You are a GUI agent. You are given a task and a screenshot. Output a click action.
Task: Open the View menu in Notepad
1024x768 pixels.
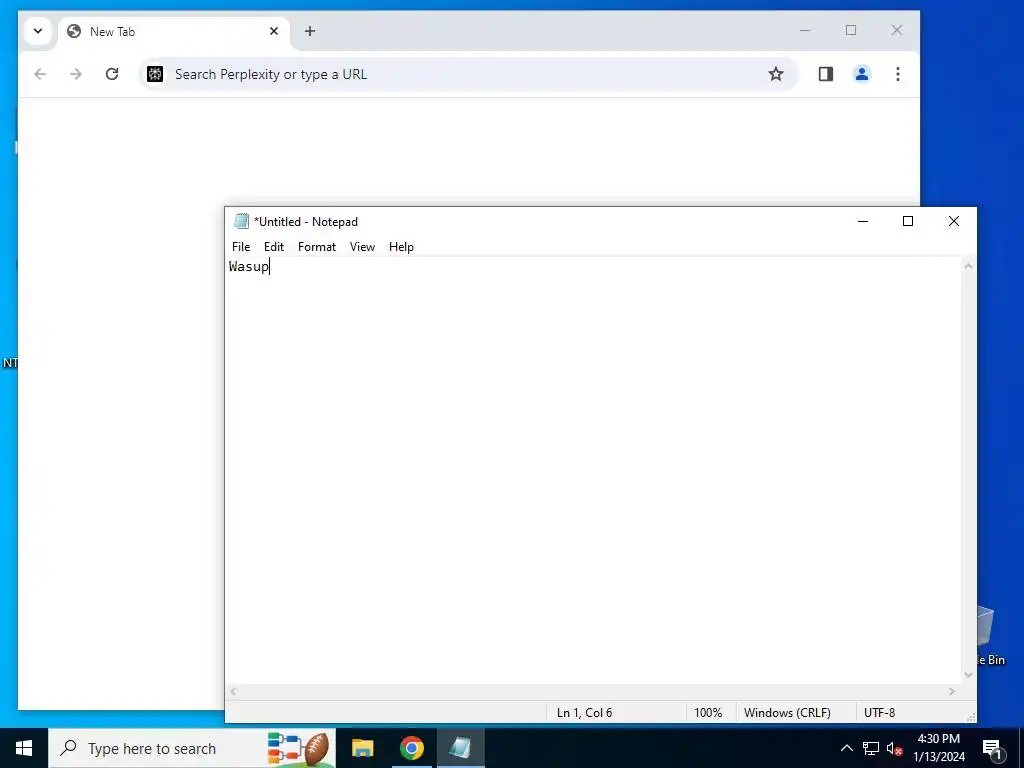click(x=362, y=247)
